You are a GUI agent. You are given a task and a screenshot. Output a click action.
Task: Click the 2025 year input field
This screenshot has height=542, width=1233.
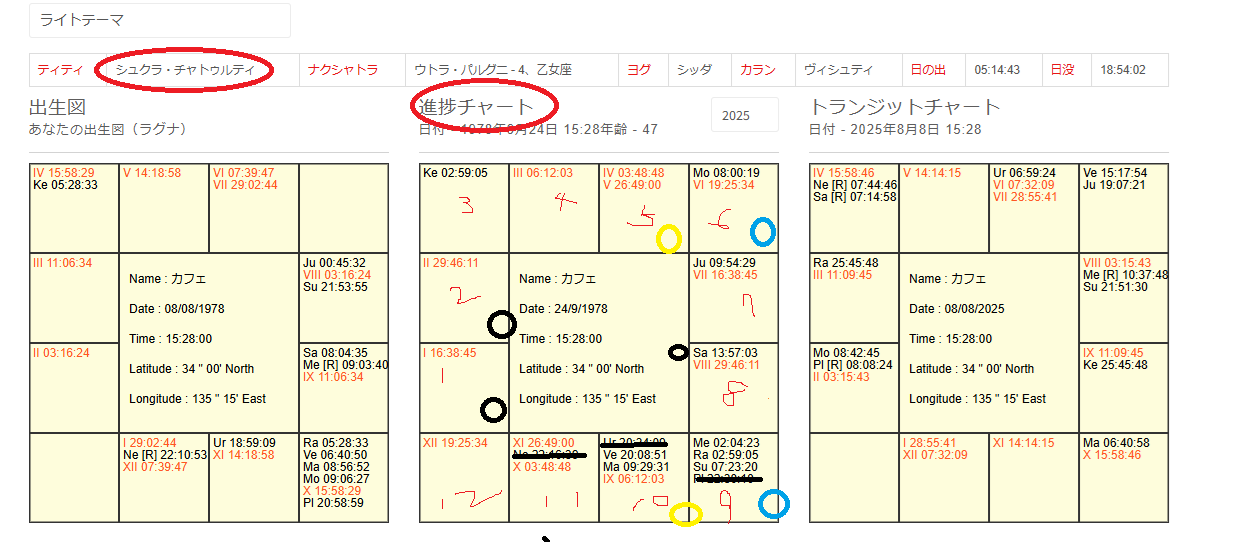[744, 115]
